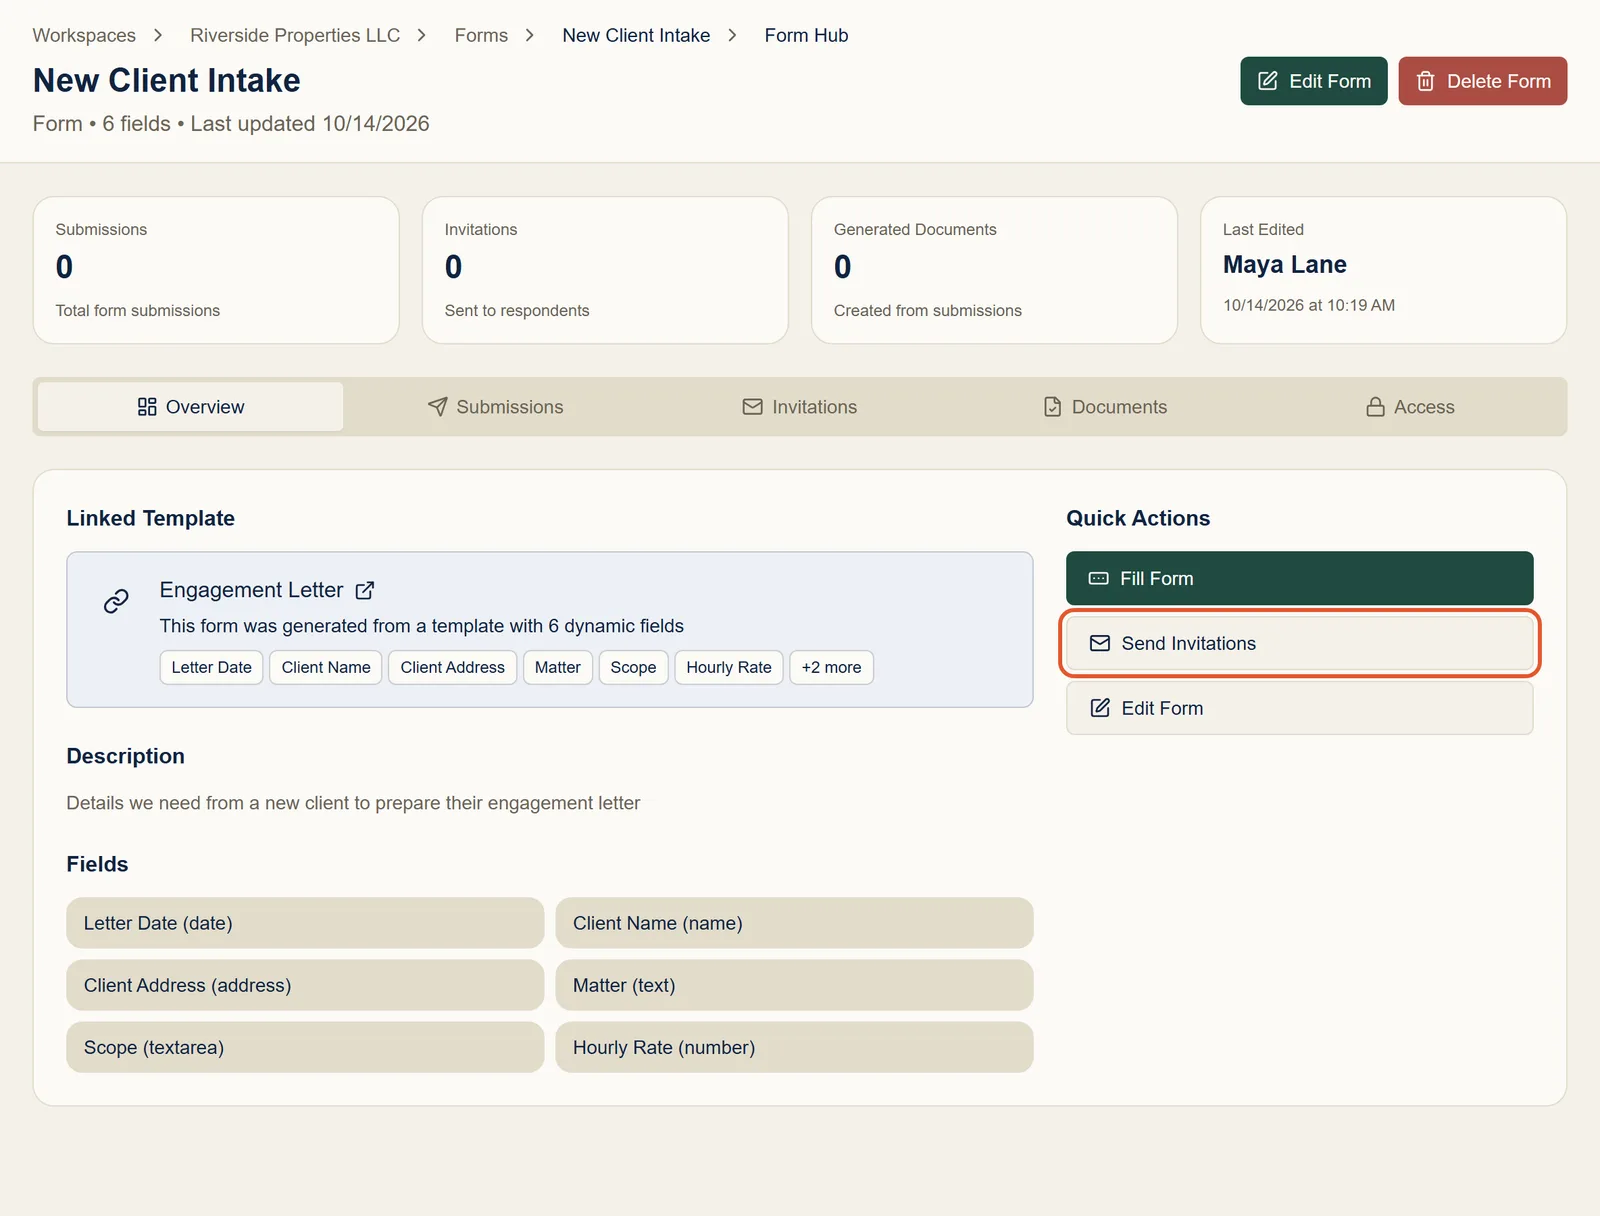Click the Delete Form button

tap(1482, 81)
